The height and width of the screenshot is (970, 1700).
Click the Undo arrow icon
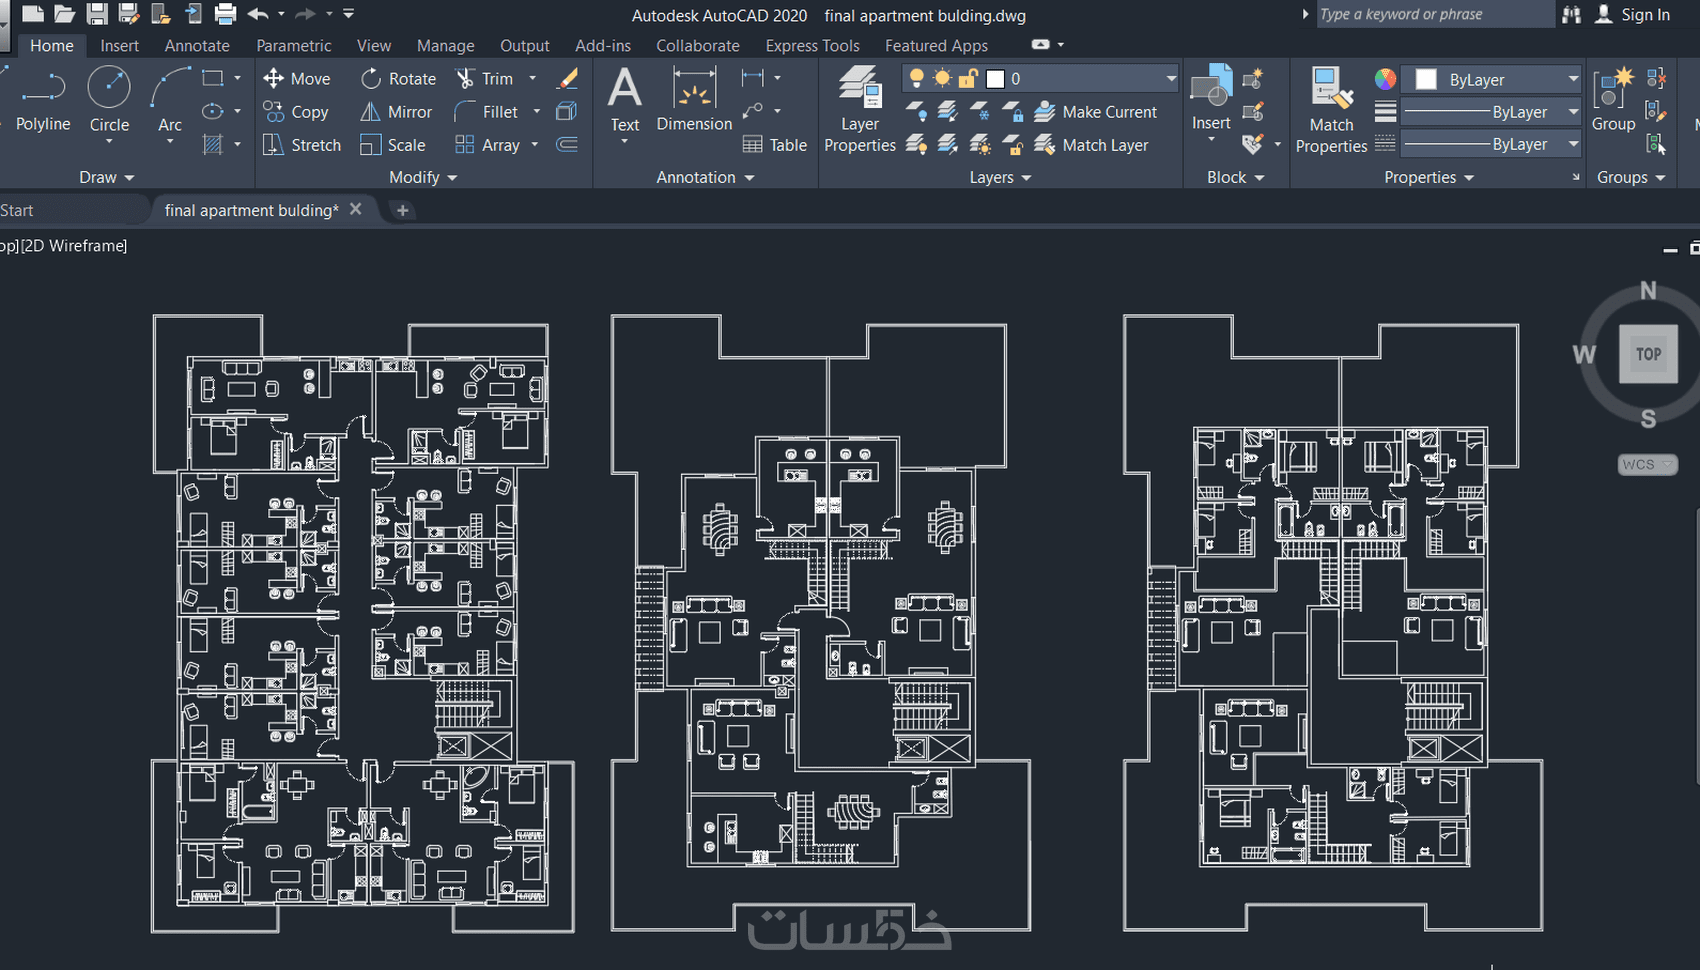coord(258,14)
